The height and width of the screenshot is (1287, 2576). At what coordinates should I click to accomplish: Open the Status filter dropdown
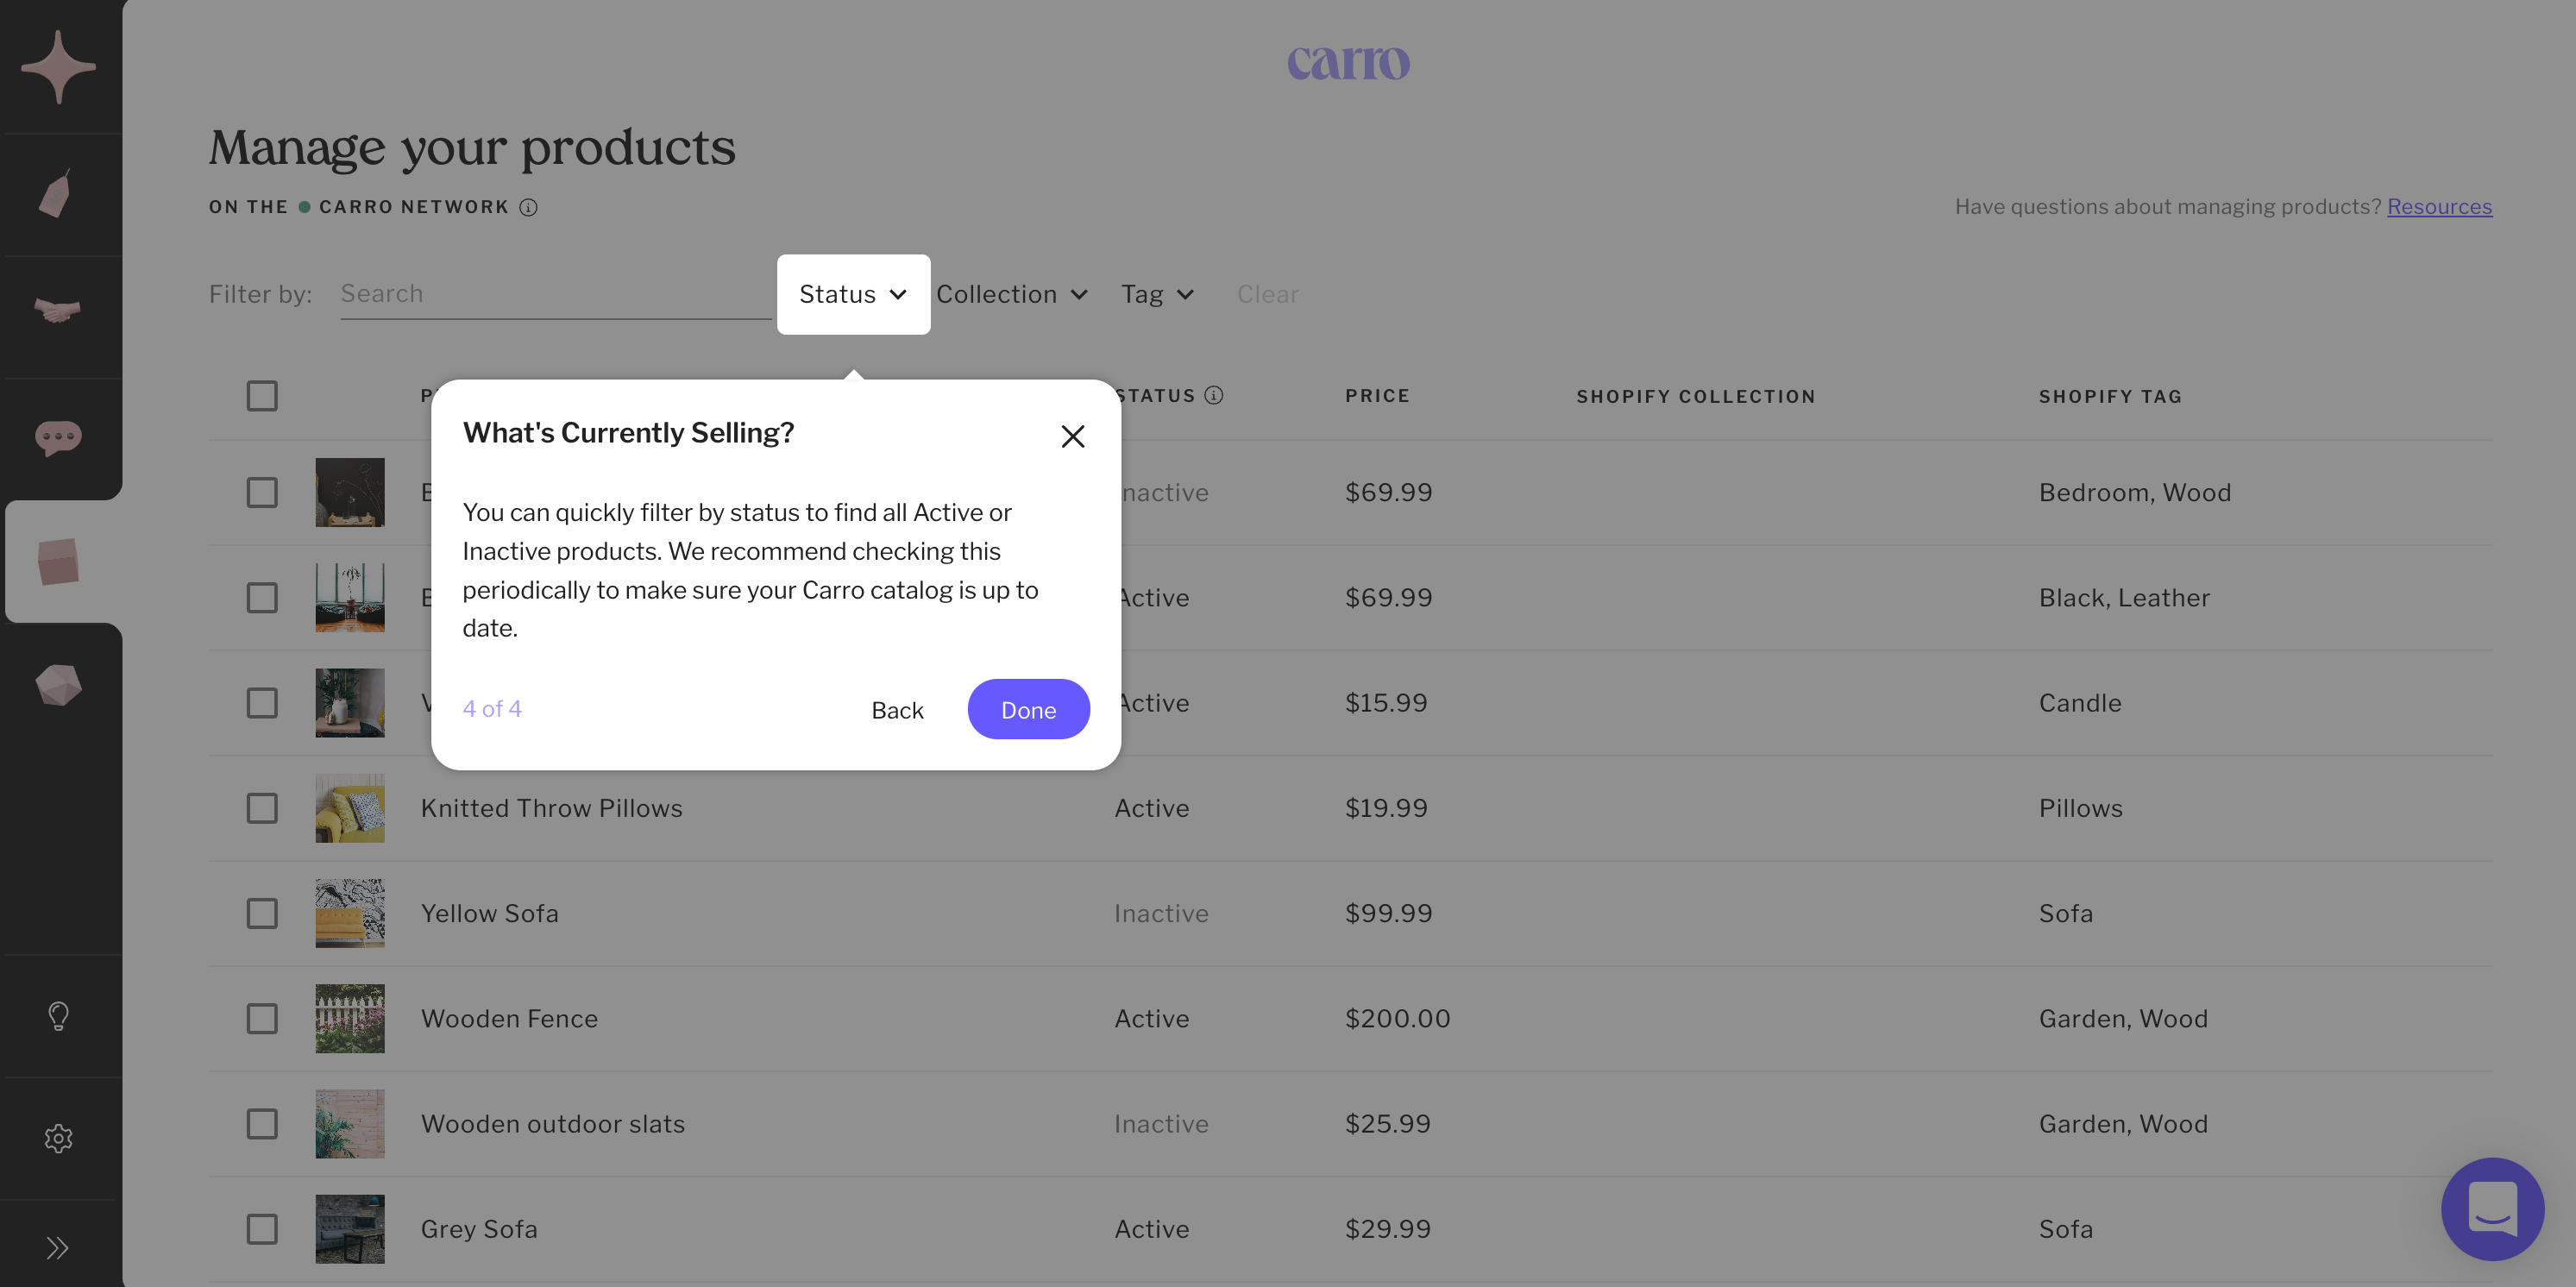coord(853,294)
